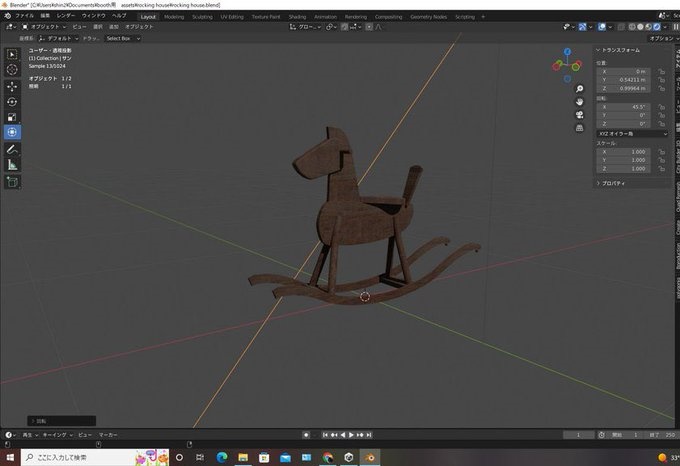
Task: Click the green Y axis on navigation gizmo
Action: click(575, 67)
